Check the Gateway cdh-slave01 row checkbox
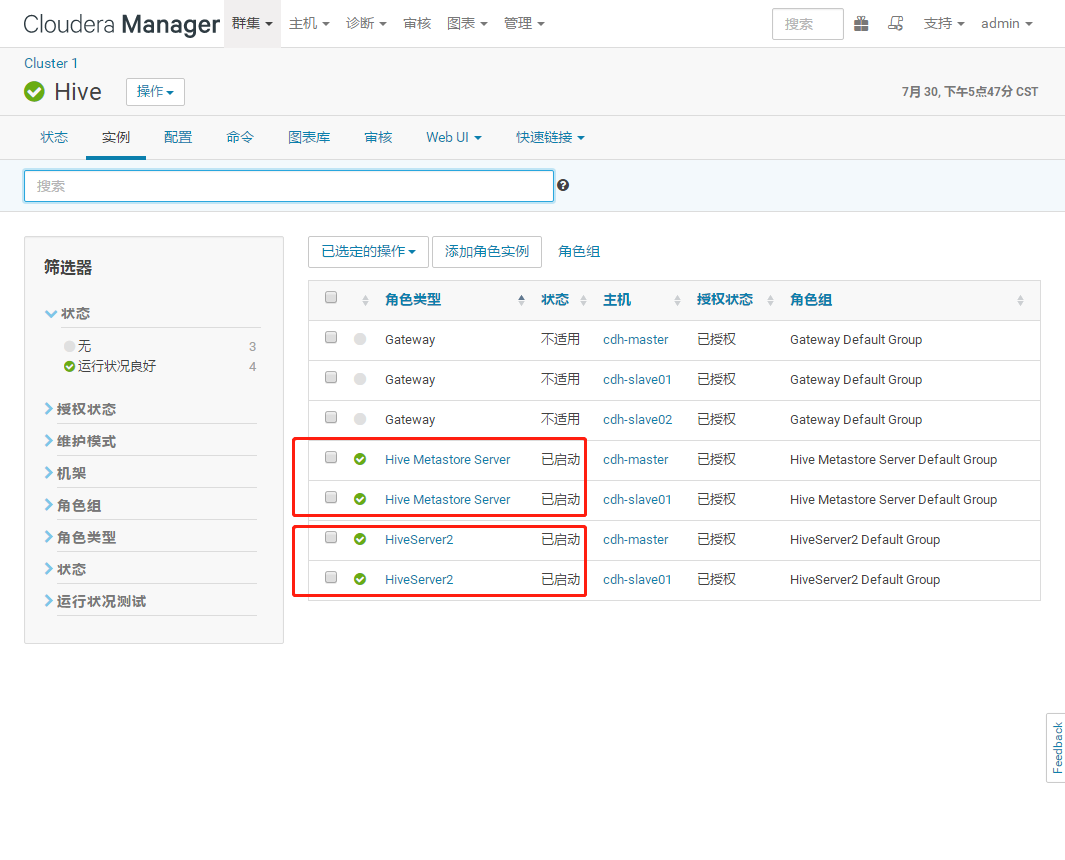 331,378
